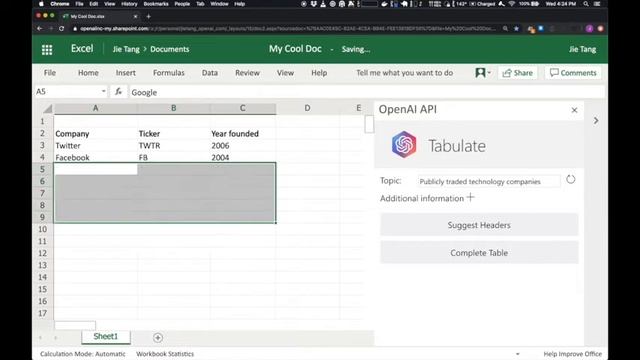Open the Apple menu
Viewport: 640px width, 360px height.
[x=41, y=4]
